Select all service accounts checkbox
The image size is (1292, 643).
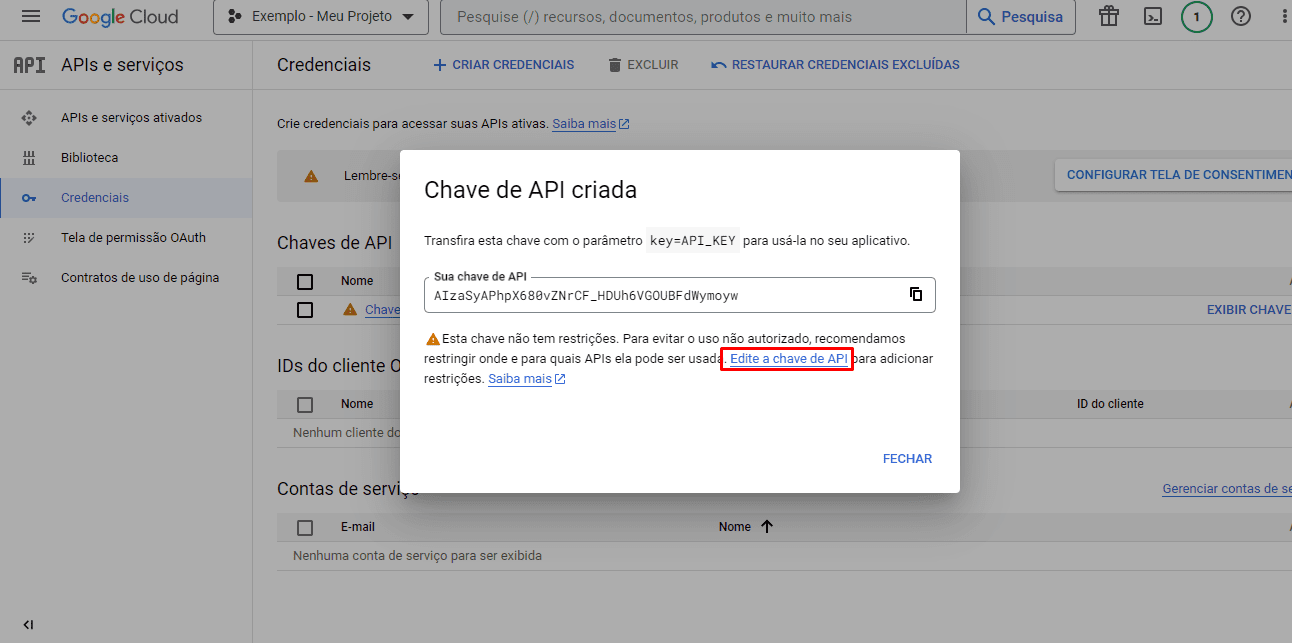[x=305, y=527]
